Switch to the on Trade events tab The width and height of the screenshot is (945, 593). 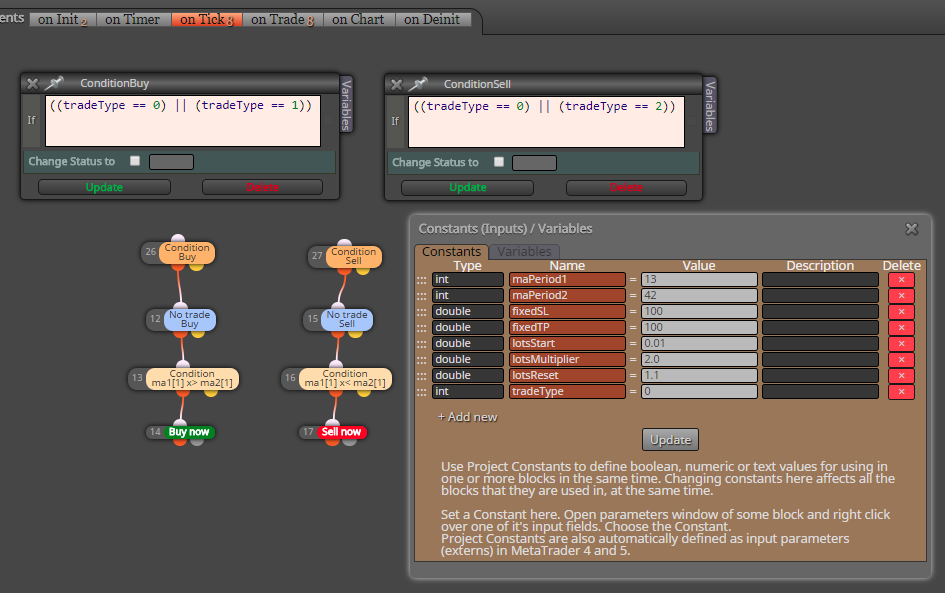click(x=283, y=20)
